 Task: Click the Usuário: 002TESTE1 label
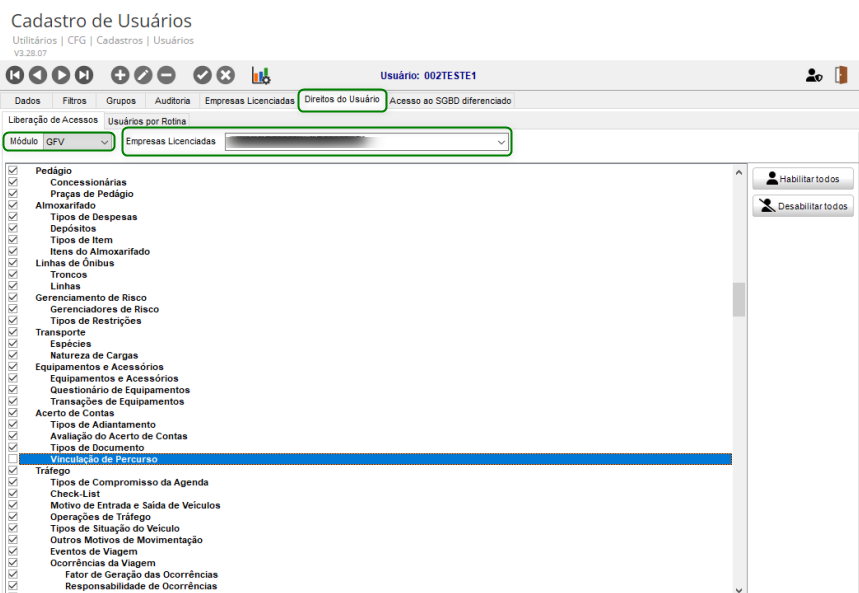click(x=428, y=76)
